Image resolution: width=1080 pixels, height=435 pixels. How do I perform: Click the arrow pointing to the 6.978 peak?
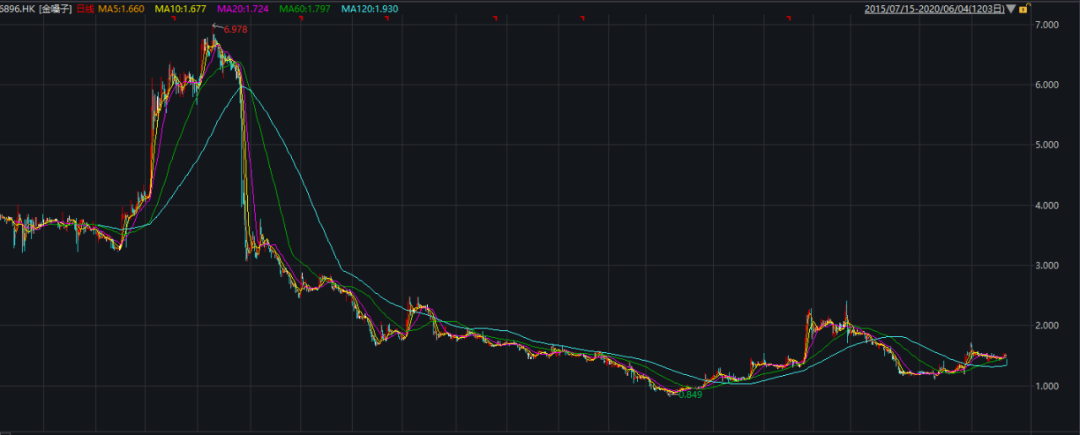[217, 27]
